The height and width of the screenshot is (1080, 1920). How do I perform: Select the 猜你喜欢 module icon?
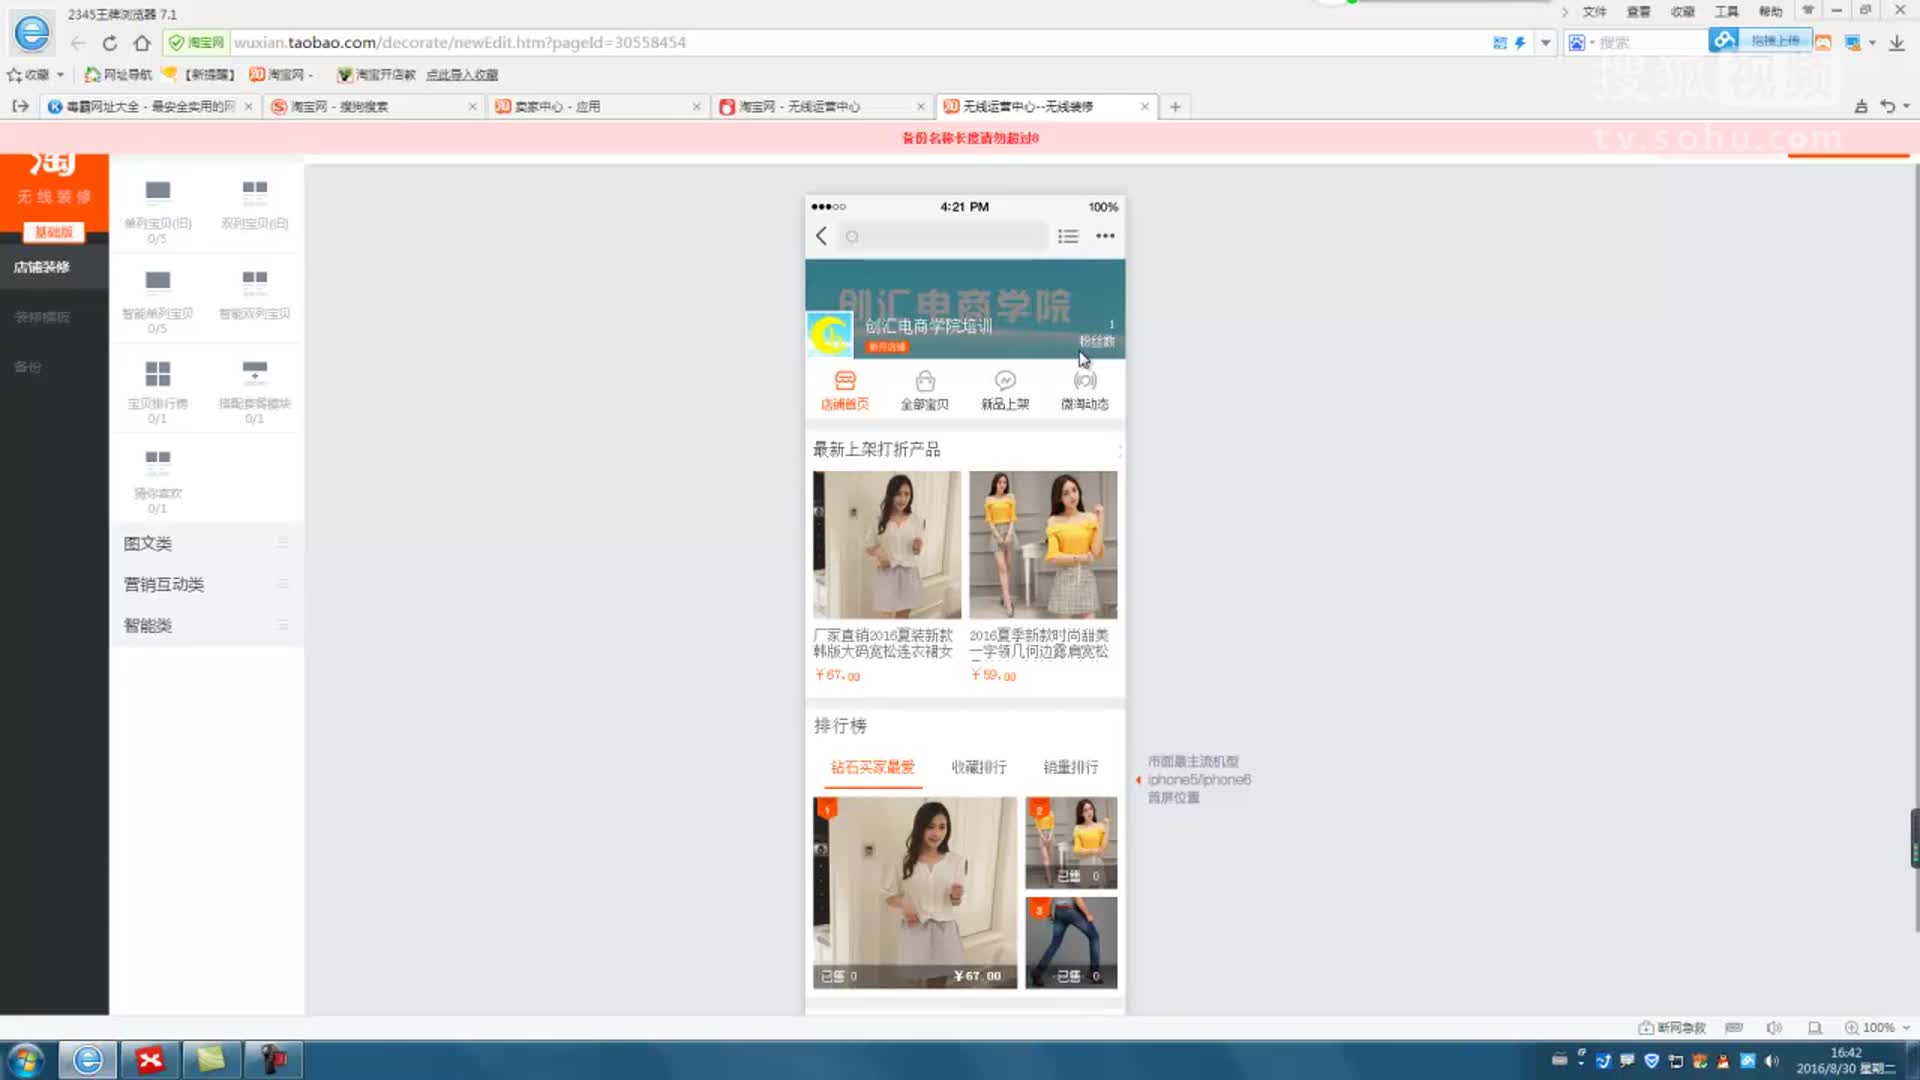157,461
